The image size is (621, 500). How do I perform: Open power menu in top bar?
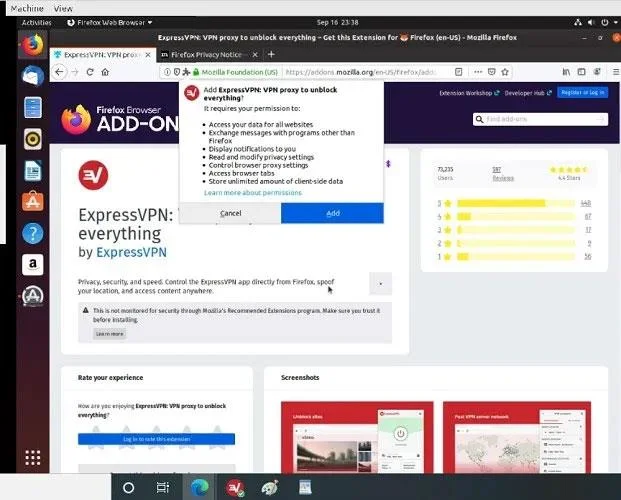[x=604, y=23]
